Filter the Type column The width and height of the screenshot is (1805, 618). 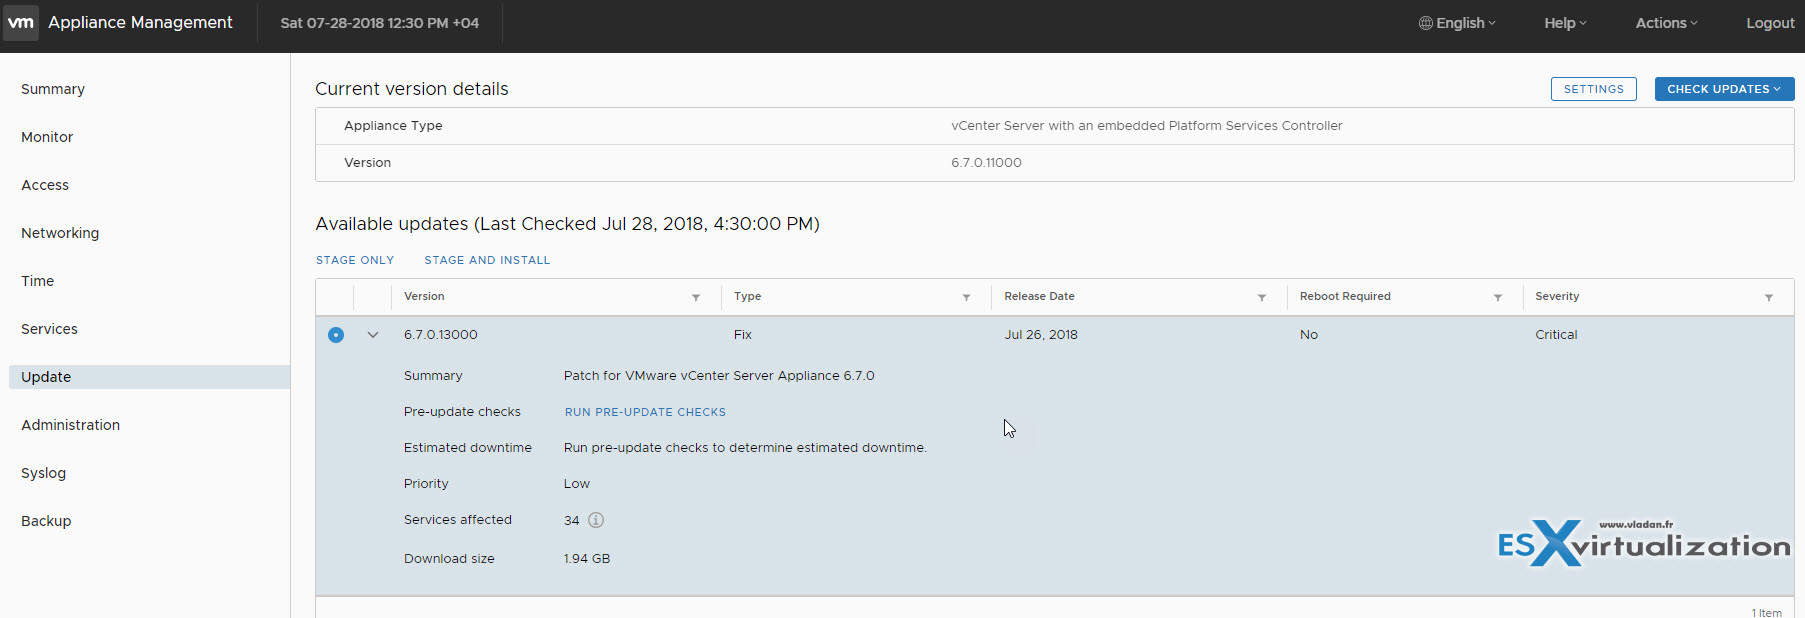pos(966,298)
